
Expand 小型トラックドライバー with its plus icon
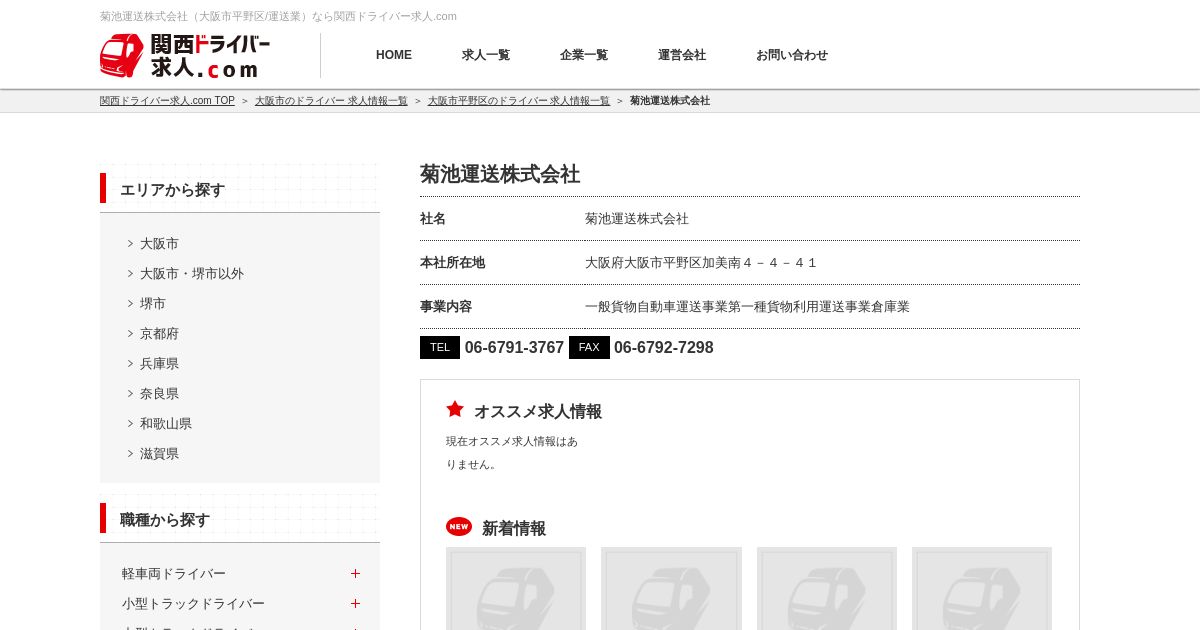point(355,604)
